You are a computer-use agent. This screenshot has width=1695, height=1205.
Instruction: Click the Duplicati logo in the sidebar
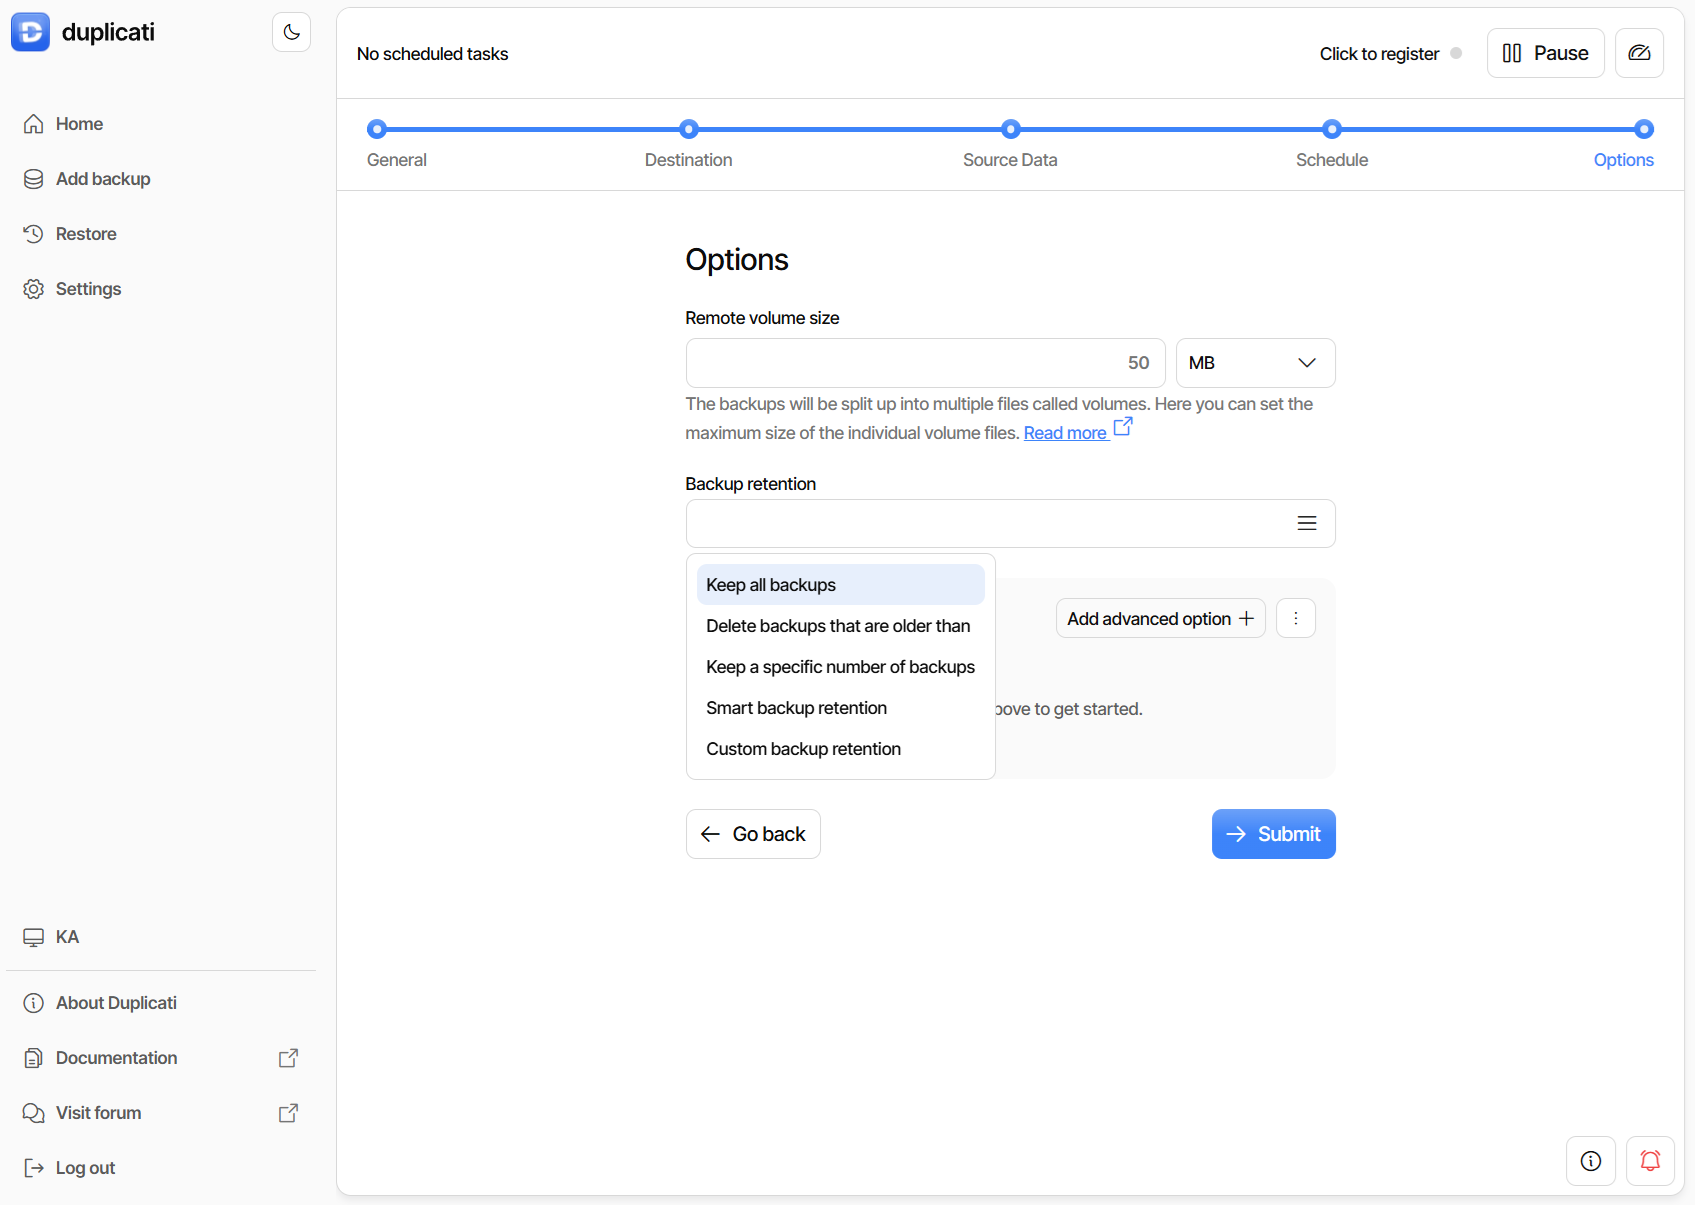click(x=30, y=31)
